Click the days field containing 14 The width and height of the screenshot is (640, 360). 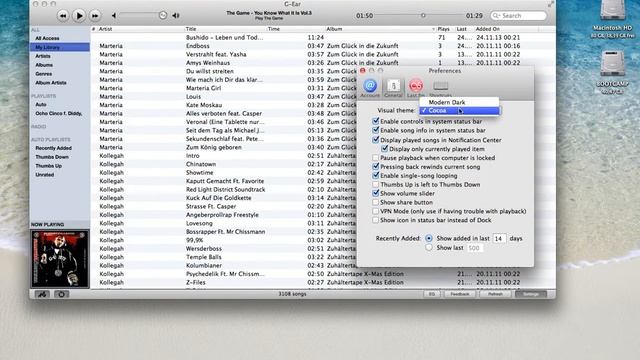click(499, 238)
